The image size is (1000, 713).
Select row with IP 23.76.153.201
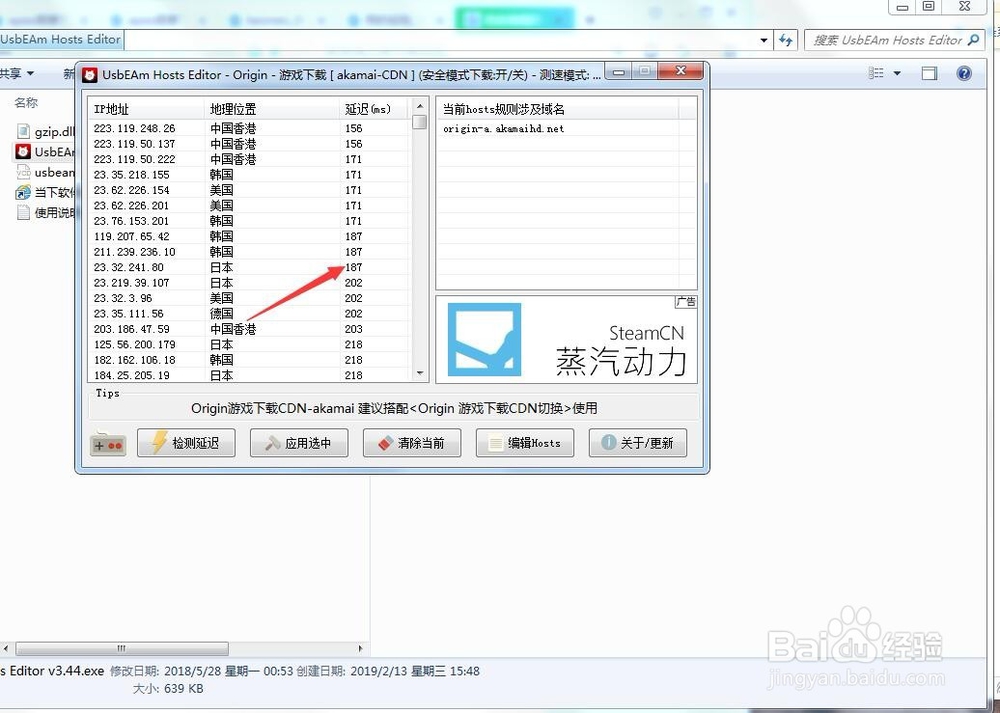tap(249, 221)
